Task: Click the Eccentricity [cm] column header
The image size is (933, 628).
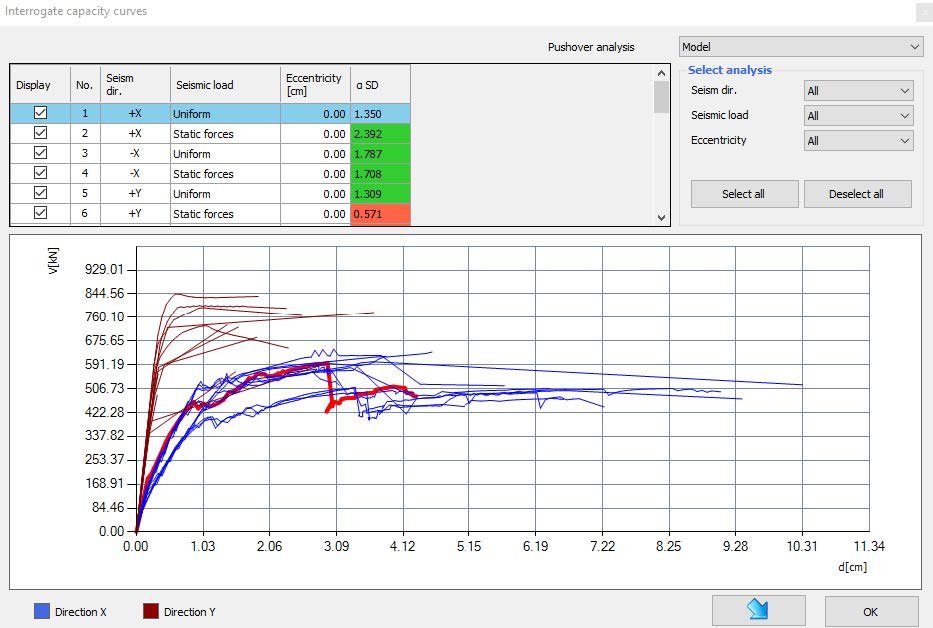Action: click(315, 85)
